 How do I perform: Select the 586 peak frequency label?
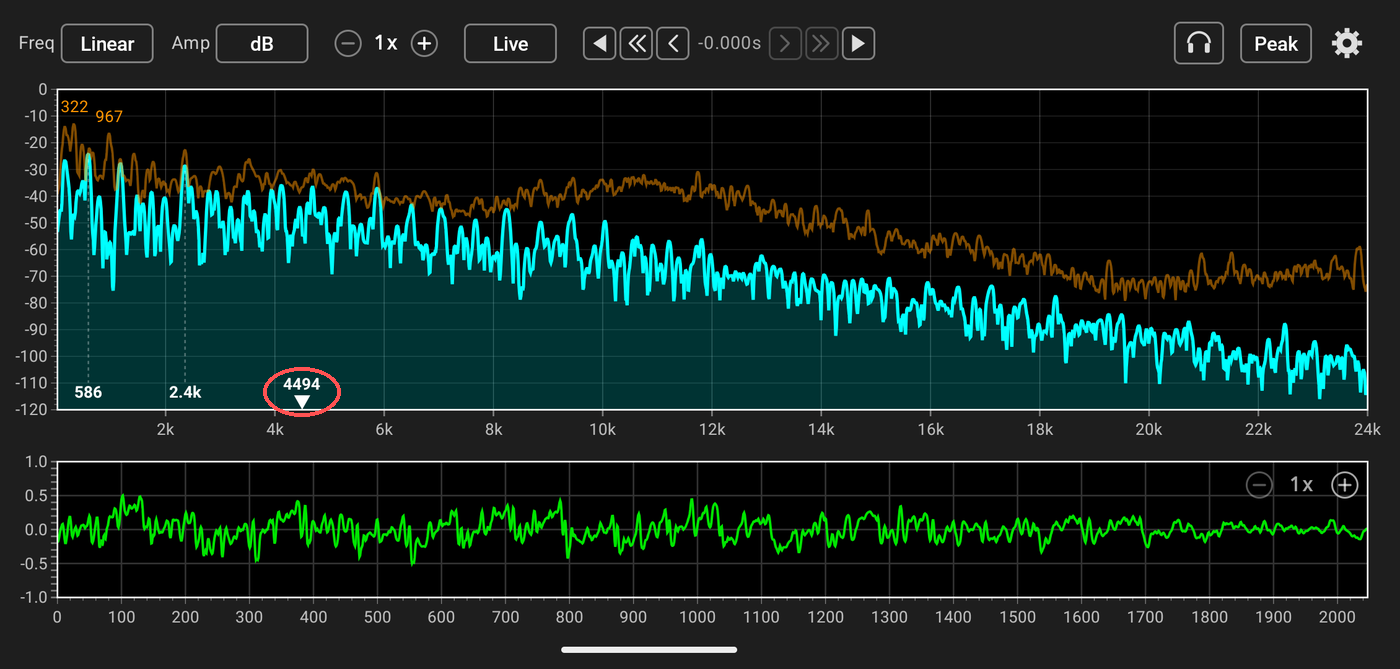[88, 392]
